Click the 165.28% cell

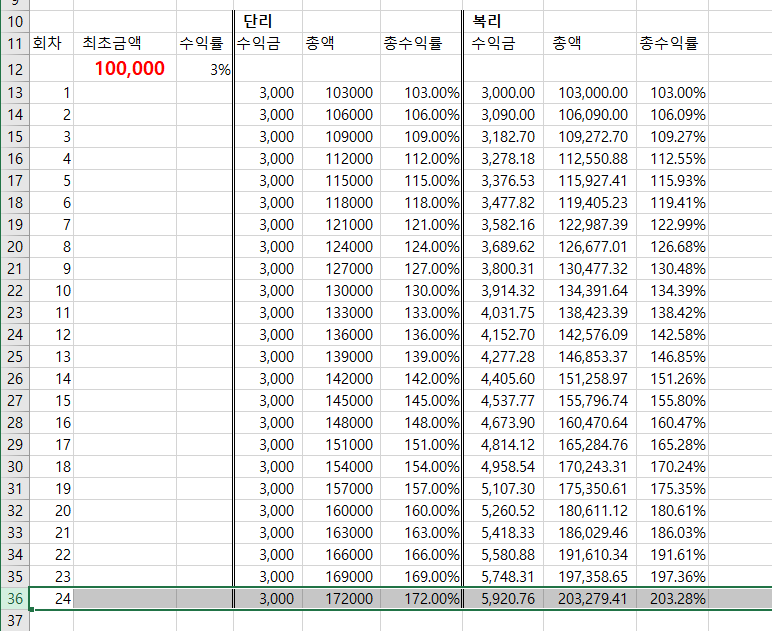(673, 444)
